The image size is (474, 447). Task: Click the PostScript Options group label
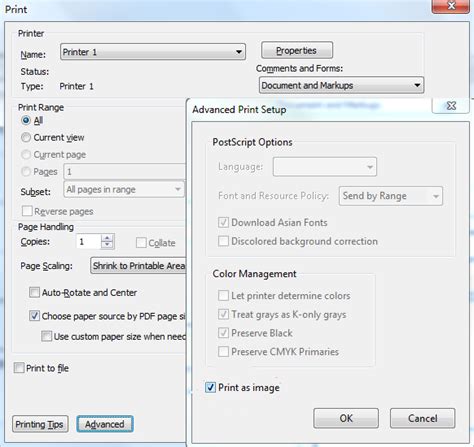tap(253, 142)
